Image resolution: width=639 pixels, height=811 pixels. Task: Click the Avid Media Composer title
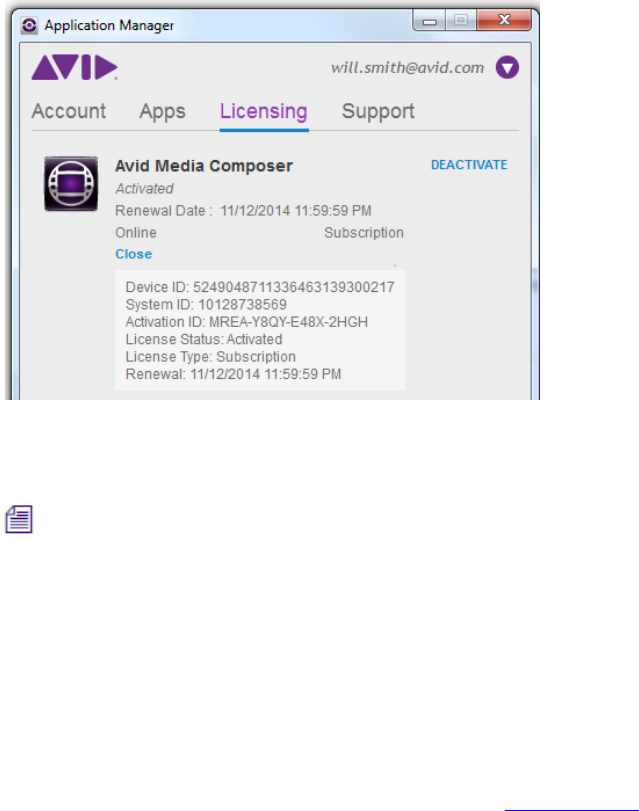[204, 166]
